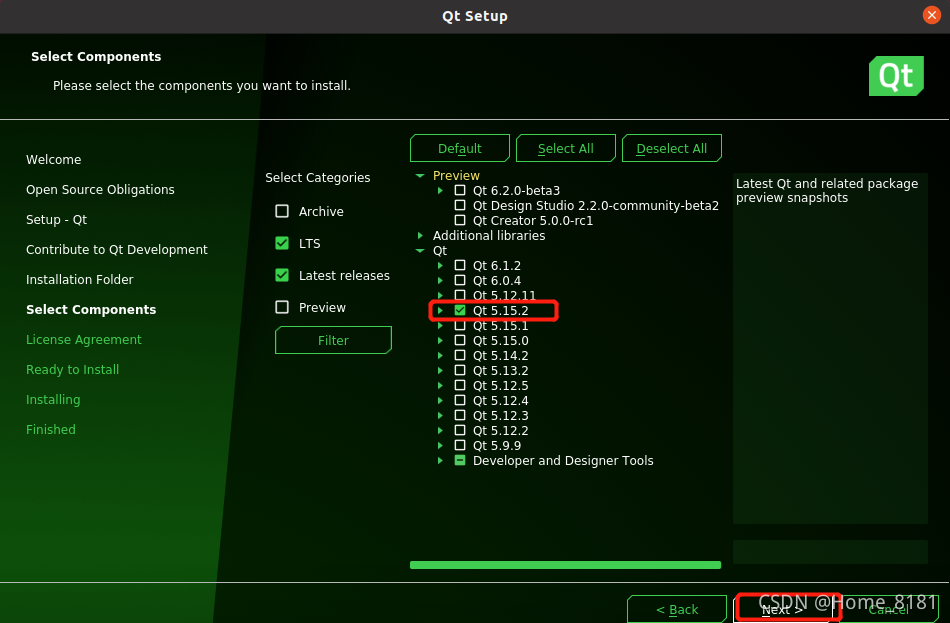The height and width of the screenshot is (623, 950).
Task: Click the green horizontal scrollbar below tree
Action: (x=565, y=565)
